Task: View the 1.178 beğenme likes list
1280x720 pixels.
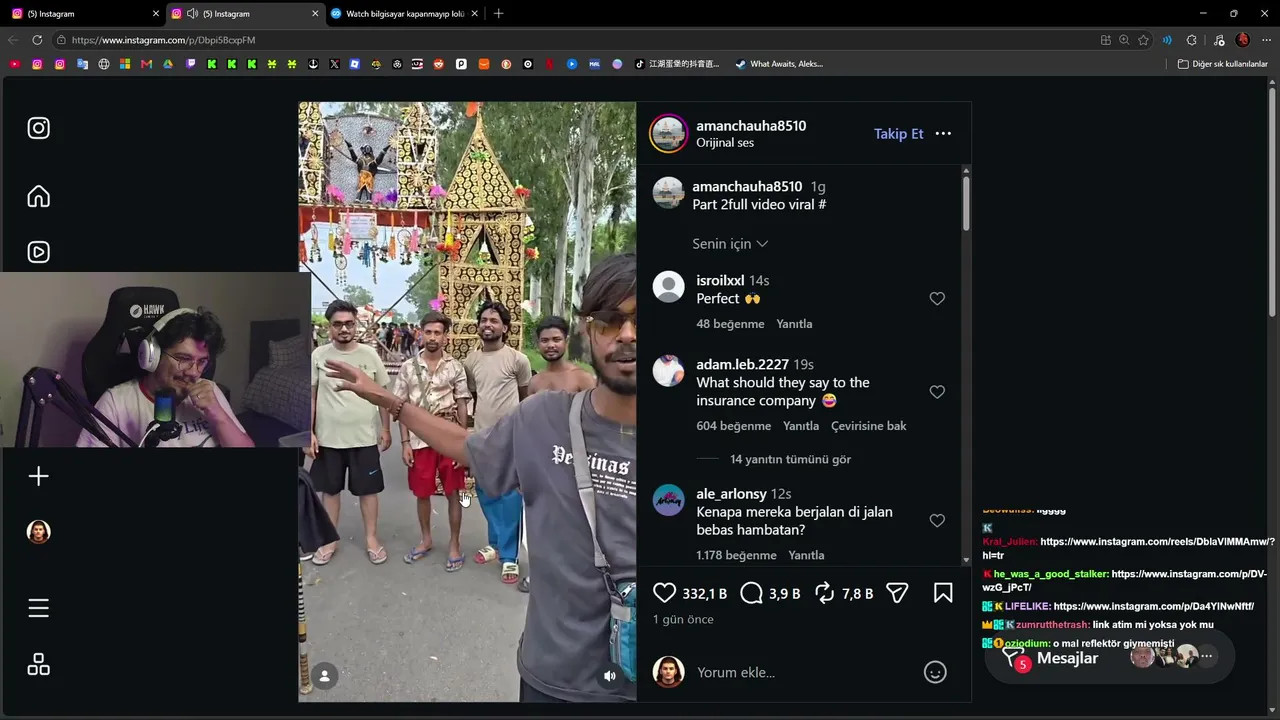Action: click(x=736, y=555)
